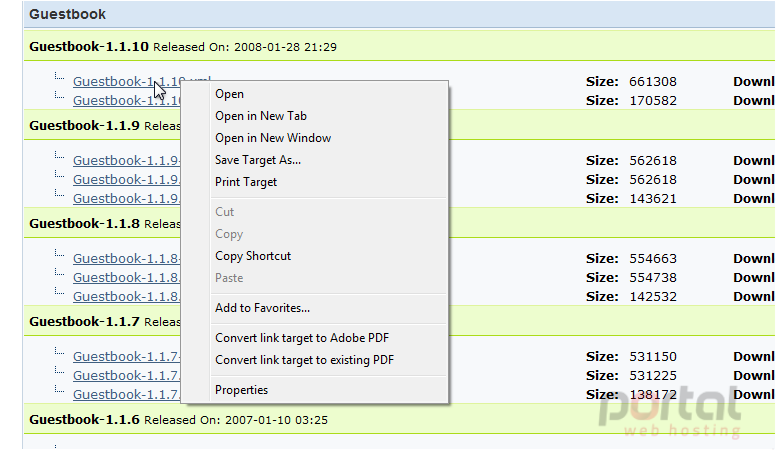Open the first Guestbook-1.1.8 file link
Viewport: 776px width, 450px height.
coord(127,259)
